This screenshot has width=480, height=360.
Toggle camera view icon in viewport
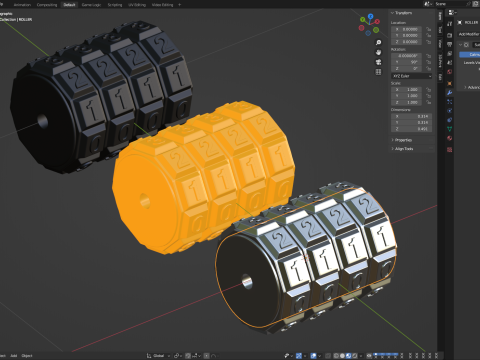378,62
